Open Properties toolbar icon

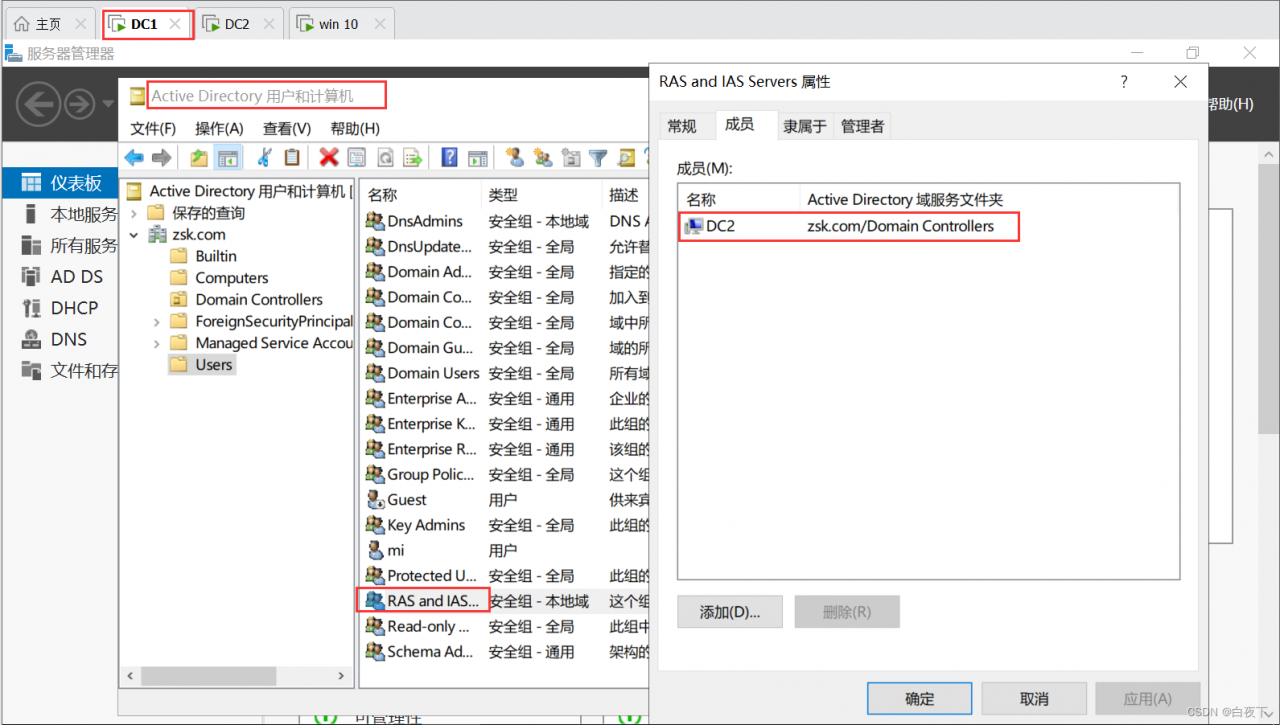click(x=356, y=157)
